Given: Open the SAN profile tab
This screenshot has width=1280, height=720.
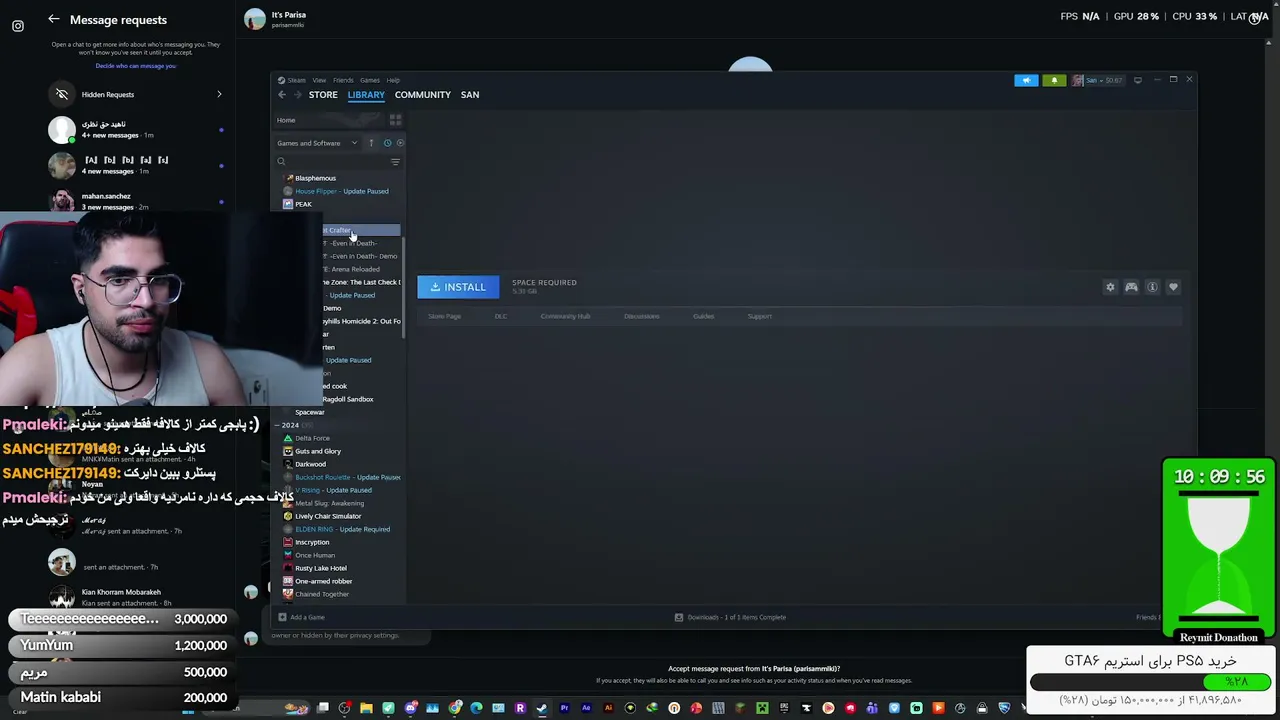Looking at the screenshot, I should tap(470, 95).
